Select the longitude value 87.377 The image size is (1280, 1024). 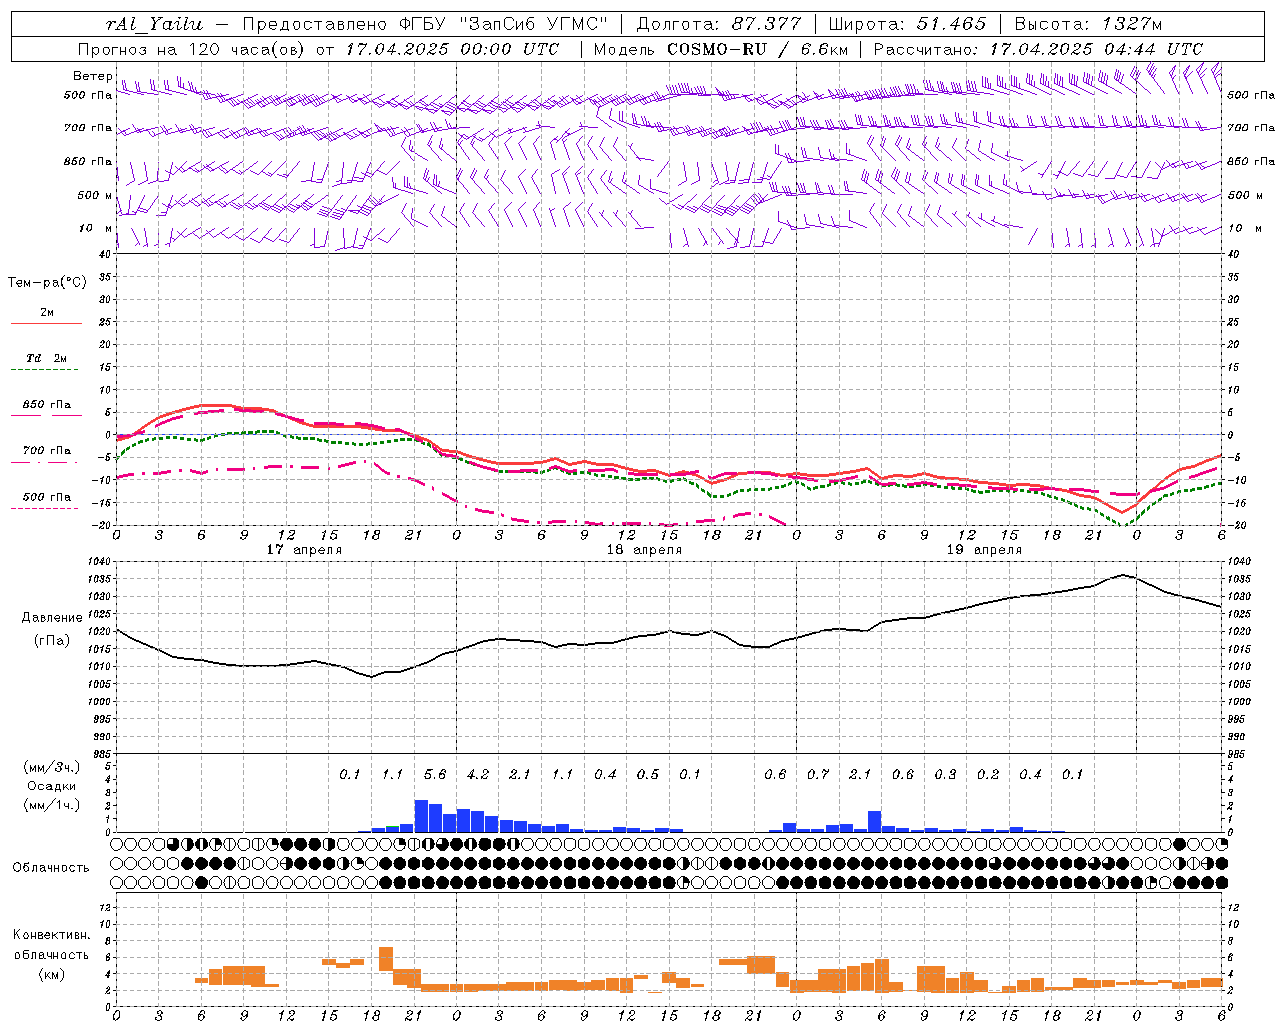click(x=766, y=24)
